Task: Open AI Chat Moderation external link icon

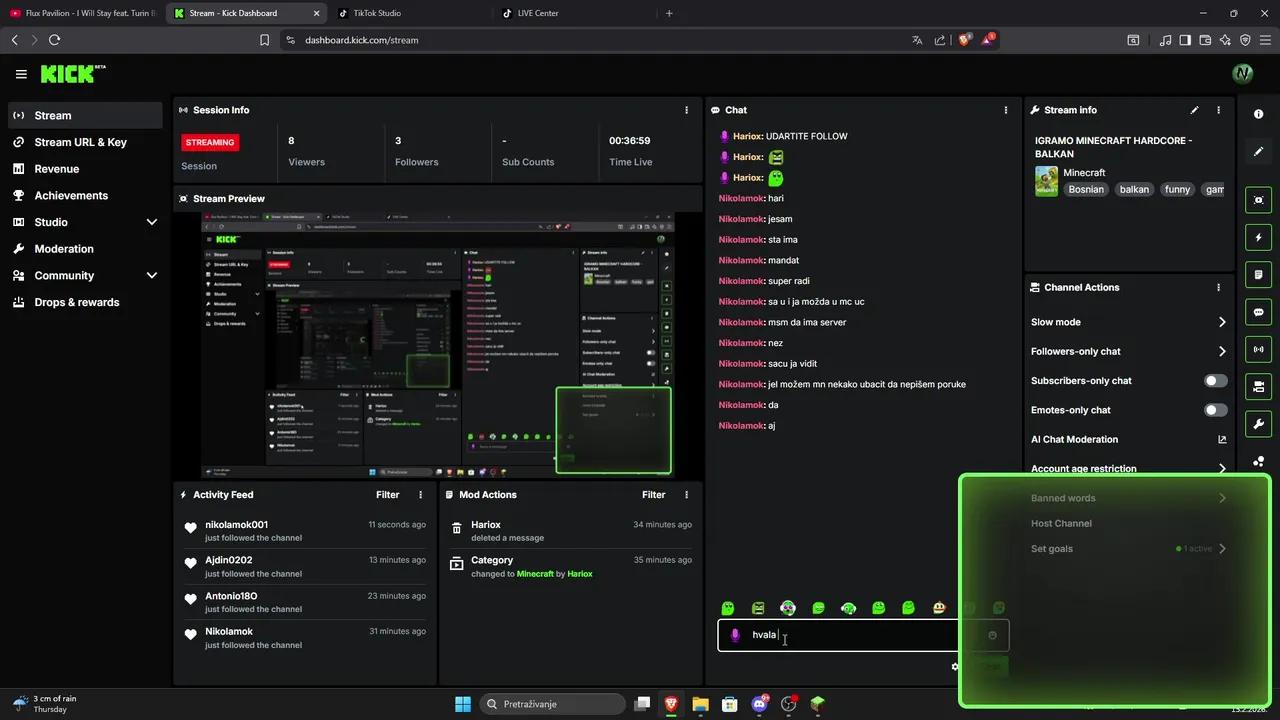Action: pos(1222,439)
